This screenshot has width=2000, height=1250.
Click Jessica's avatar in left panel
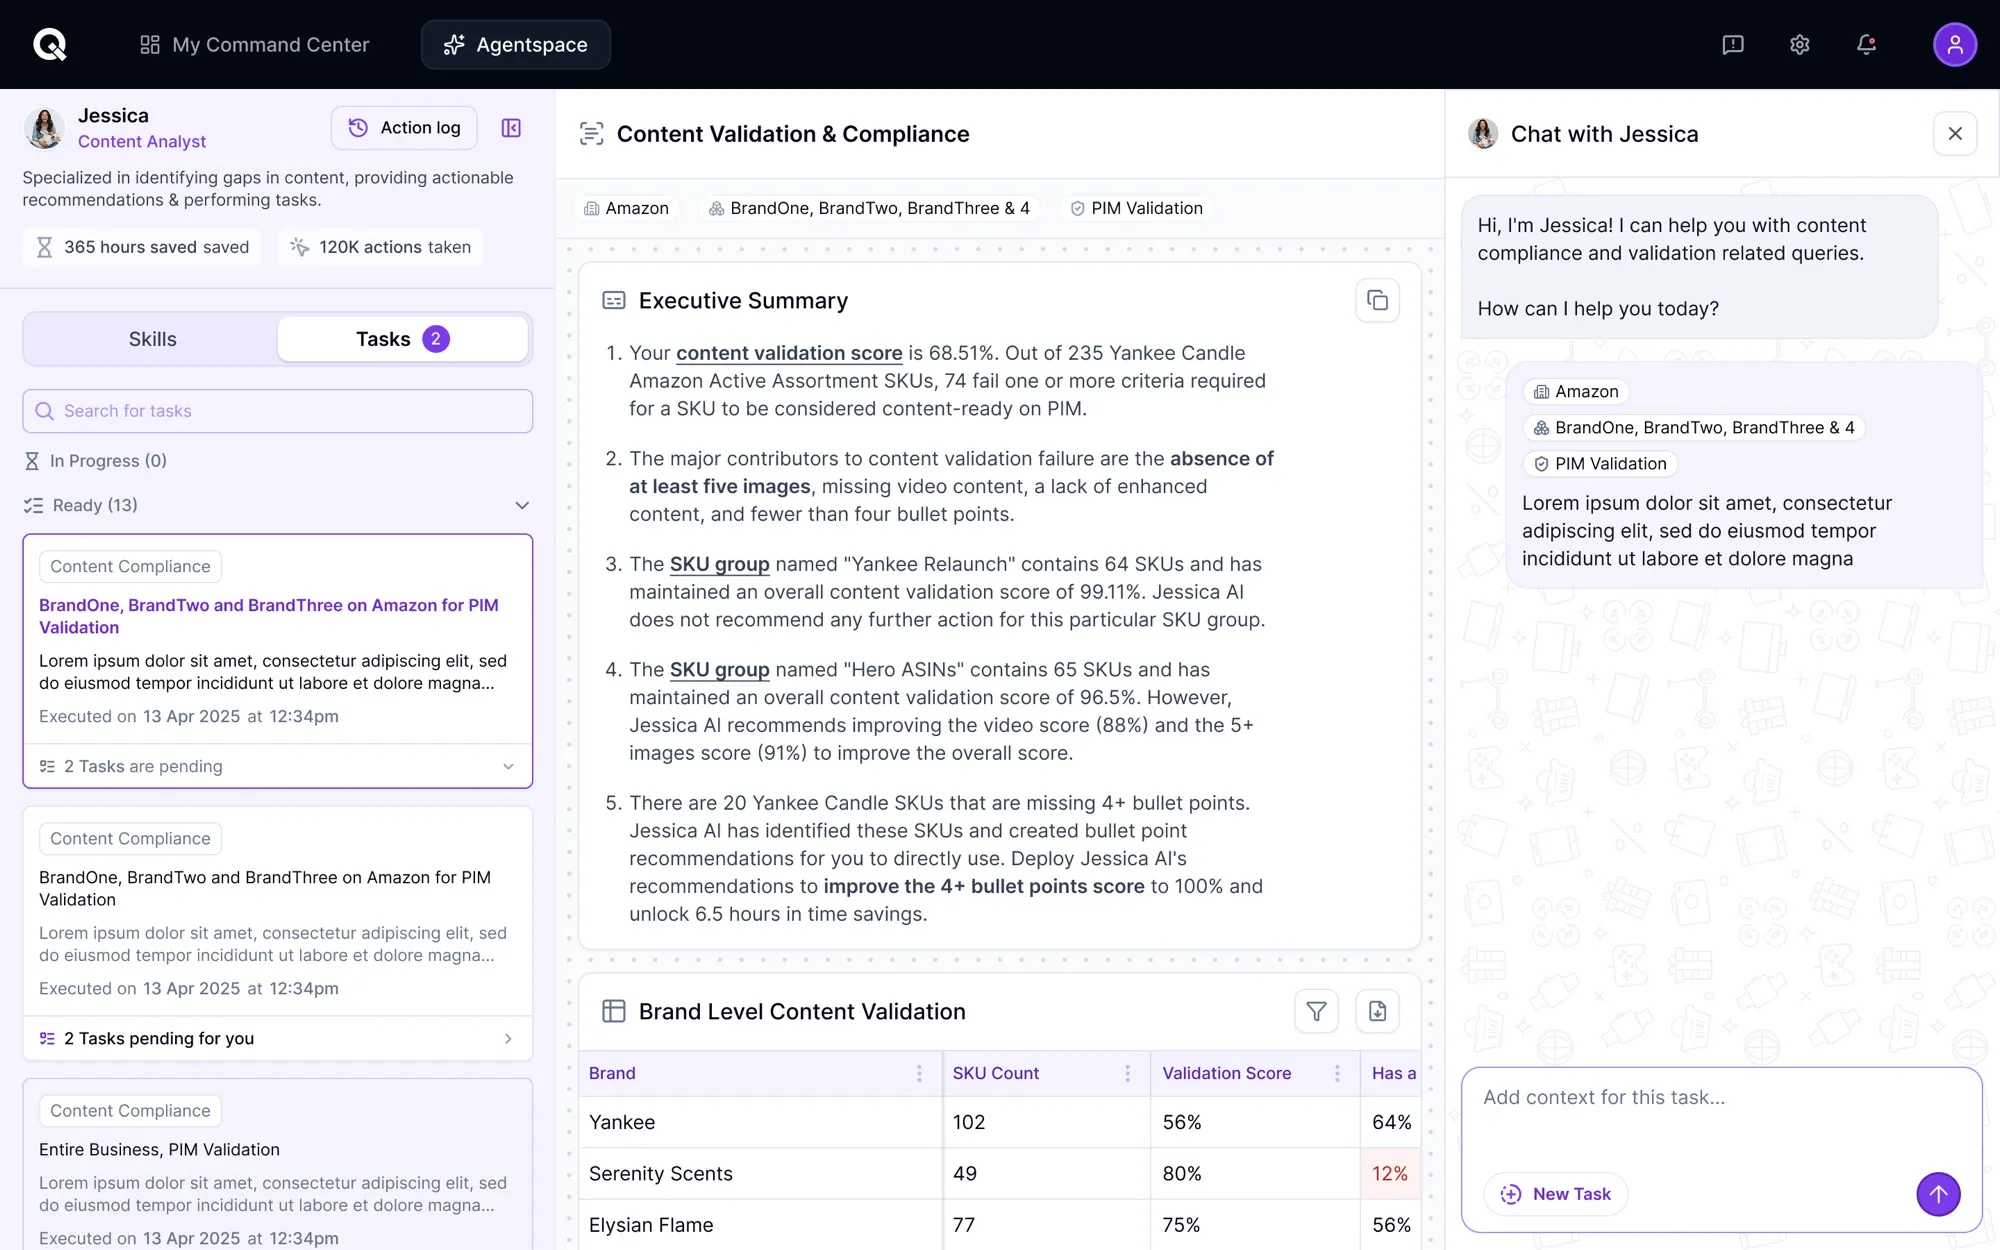click(x=44, y=128)
